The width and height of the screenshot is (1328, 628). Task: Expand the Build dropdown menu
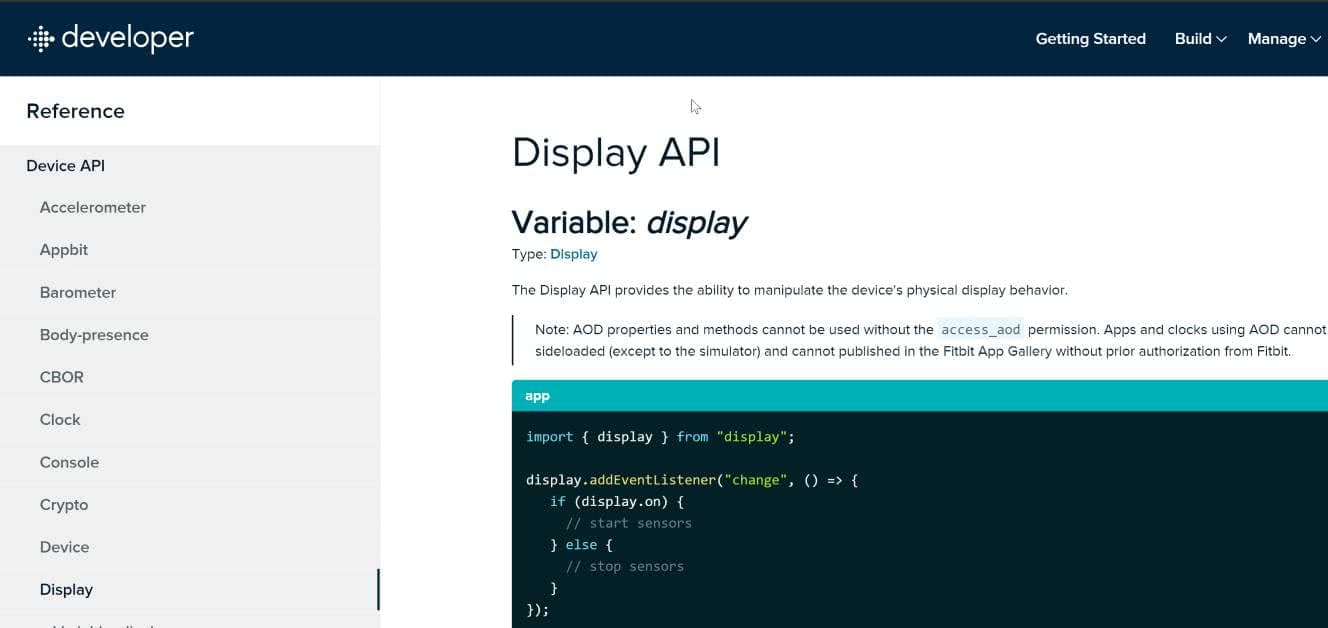coord(1200,39)
